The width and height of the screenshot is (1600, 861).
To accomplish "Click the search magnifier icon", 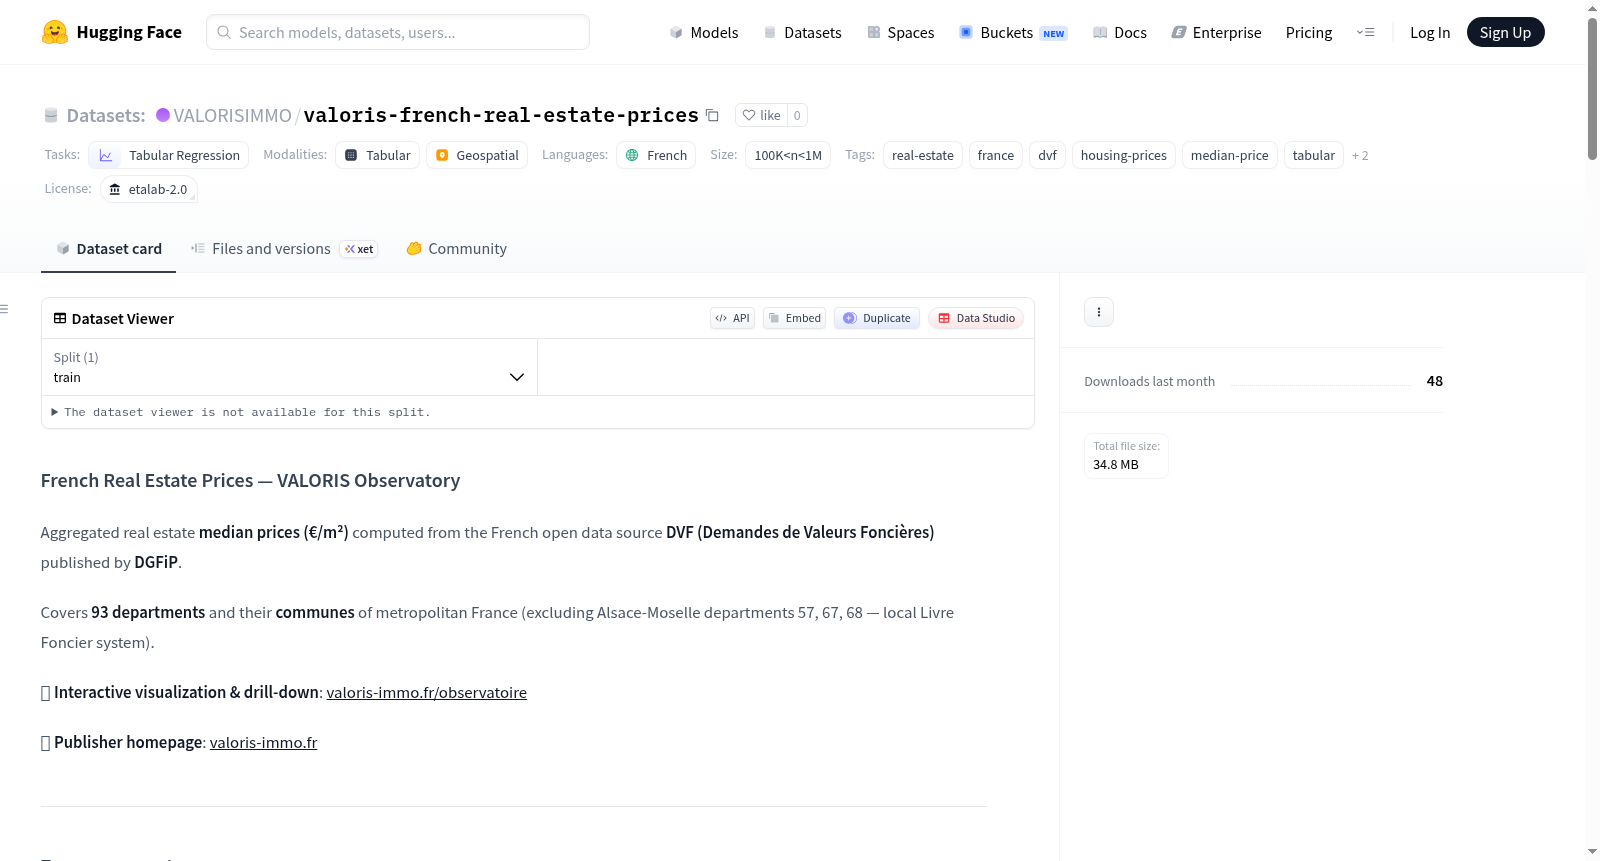I will coord(224,32).
